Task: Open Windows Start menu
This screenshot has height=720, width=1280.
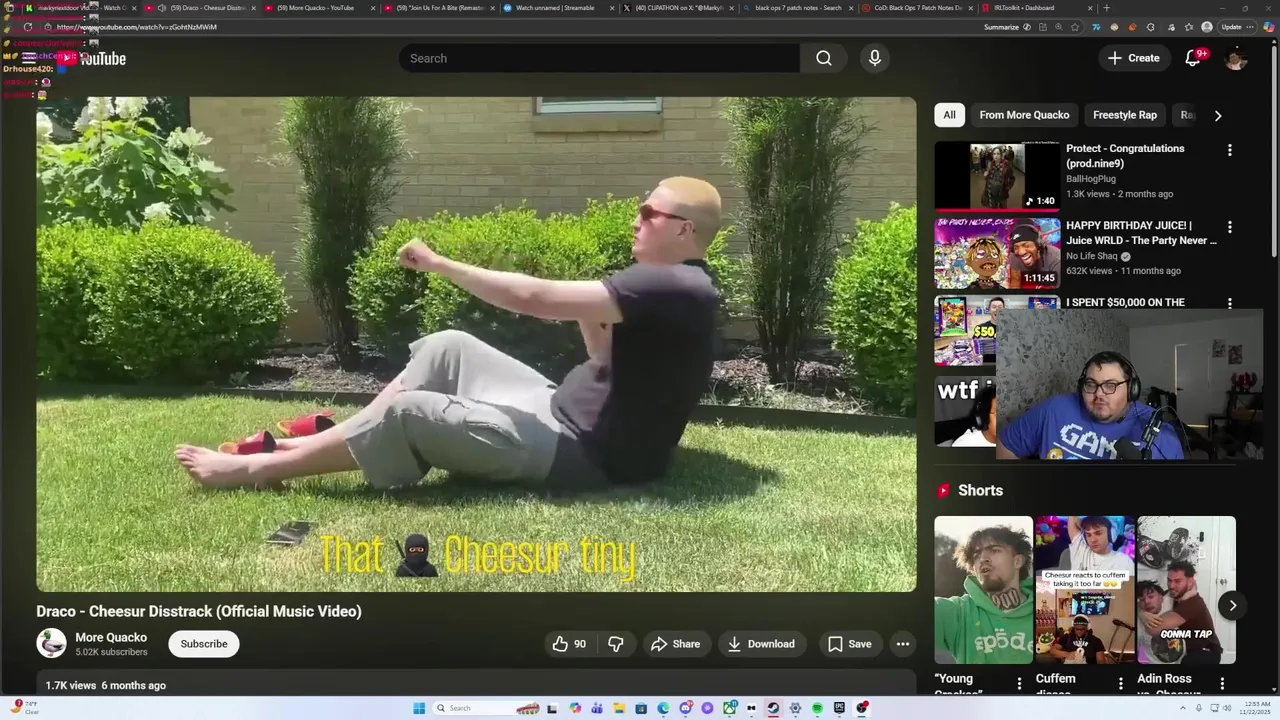Action: click(x=419, y=708)
